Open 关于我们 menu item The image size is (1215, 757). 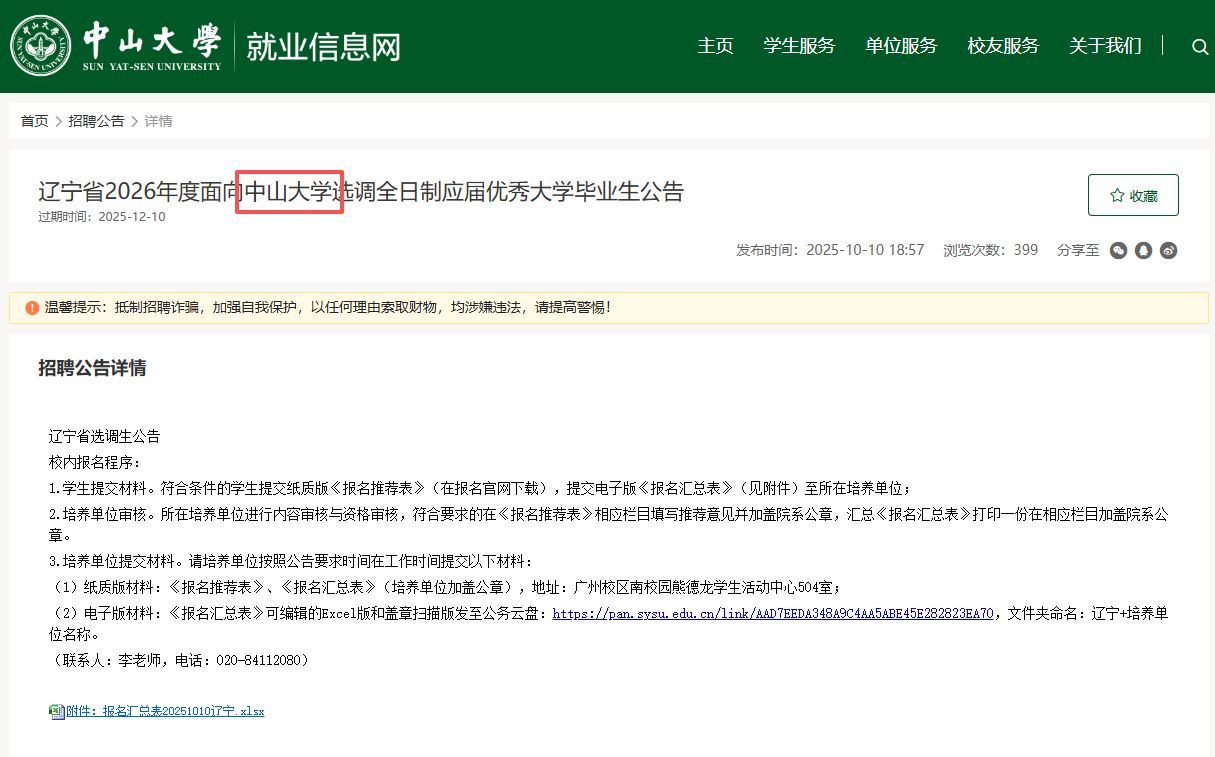point(1105,46)
